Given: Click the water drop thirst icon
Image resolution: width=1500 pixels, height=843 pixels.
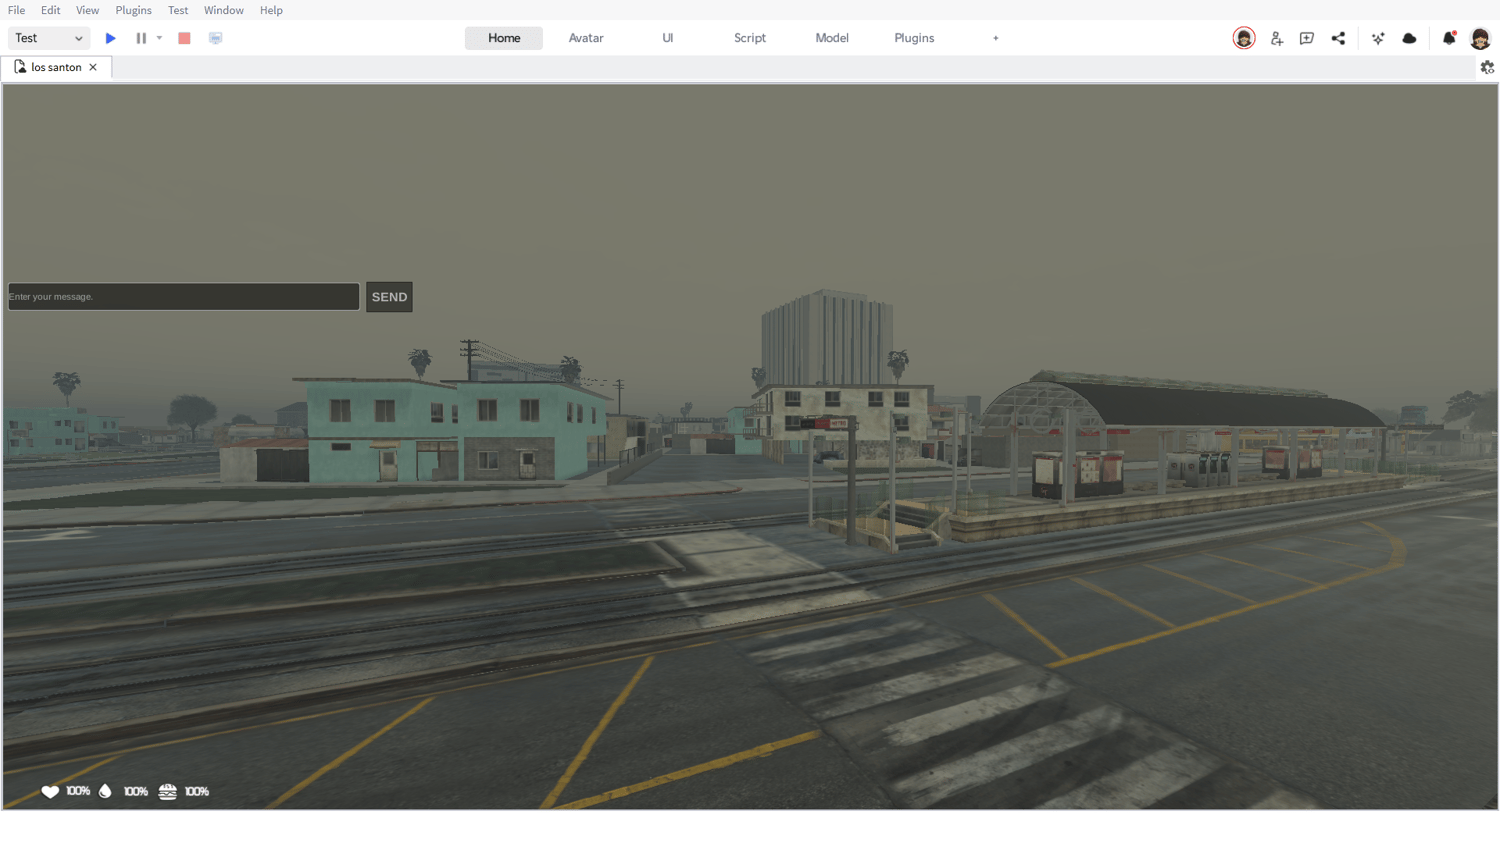Looking at the screenshot, I should [105, 791].
